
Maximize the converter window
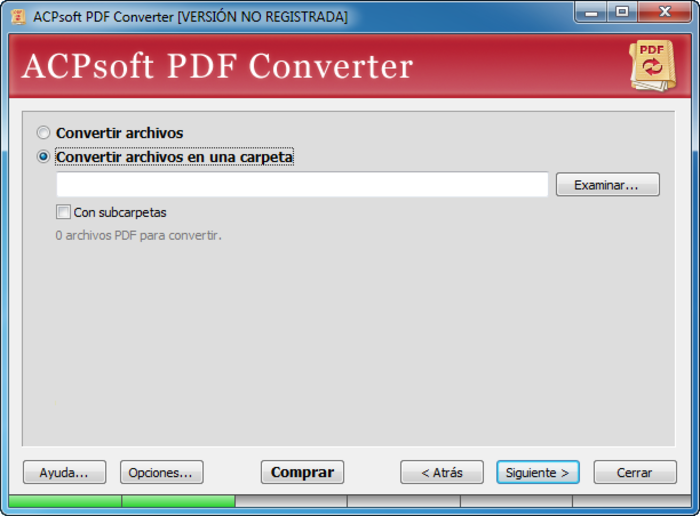click(x=622, y=13)
